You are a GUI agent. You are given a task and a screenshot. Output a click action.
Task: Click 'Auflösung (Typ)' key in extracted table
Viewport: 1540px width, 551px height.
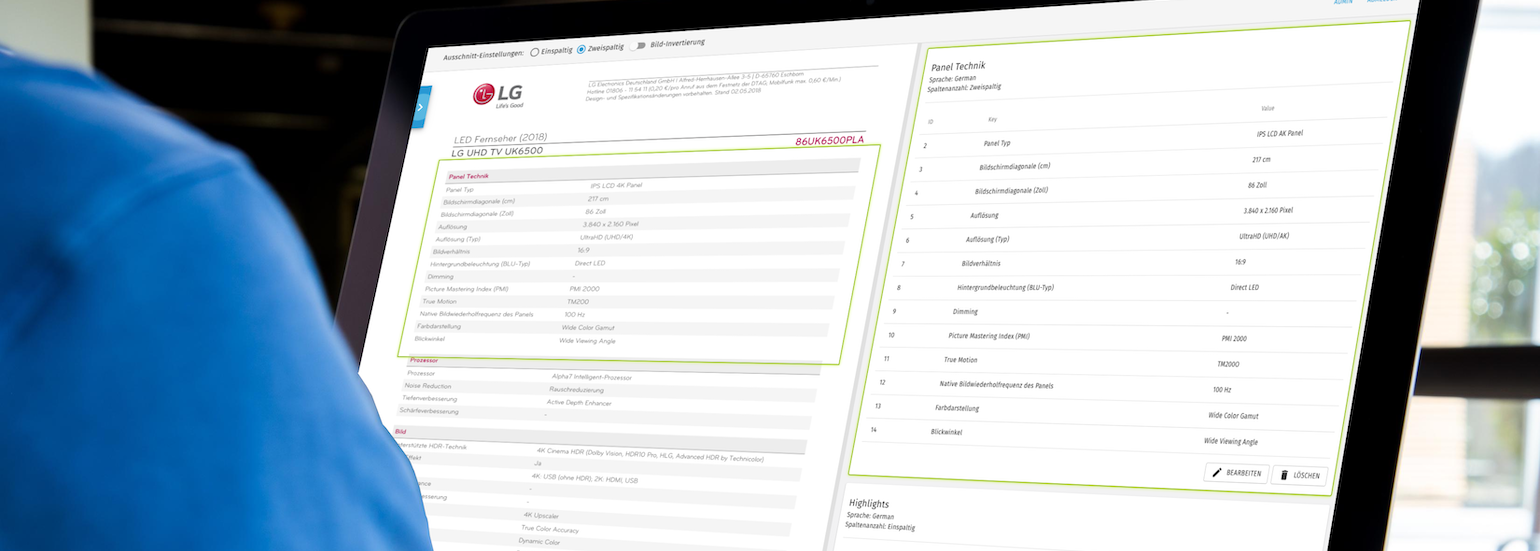coord(987,240)
